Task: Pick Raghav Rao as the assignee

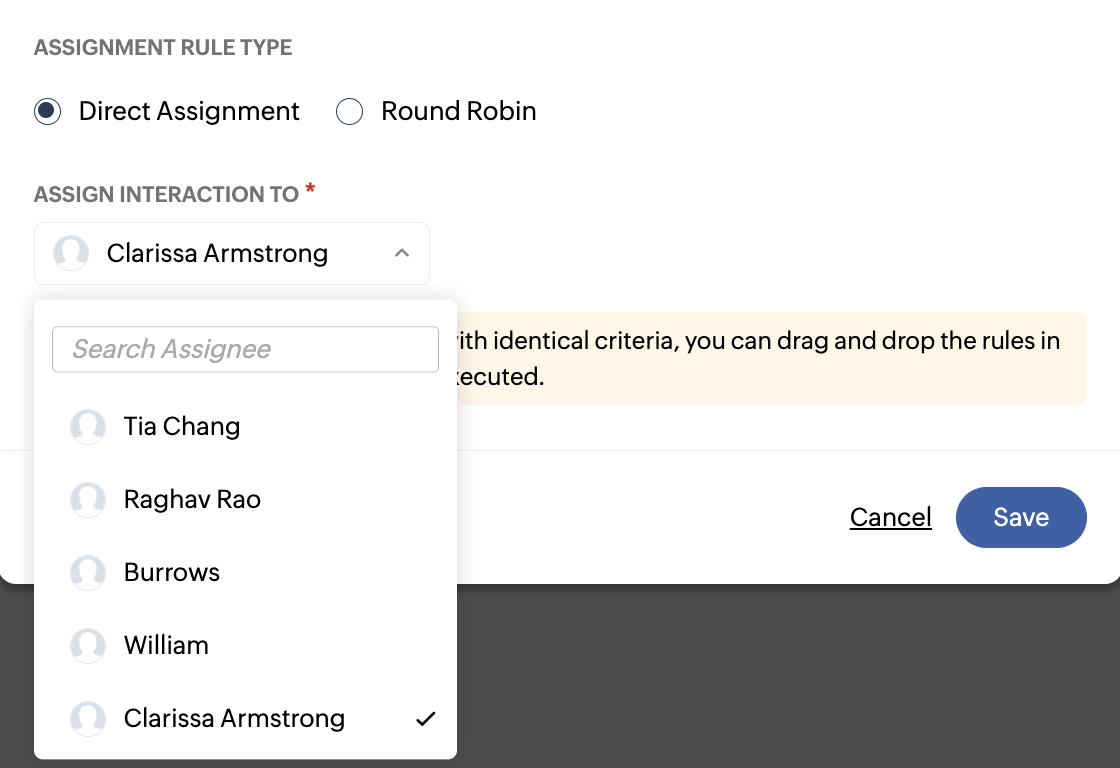Action: 192,500
